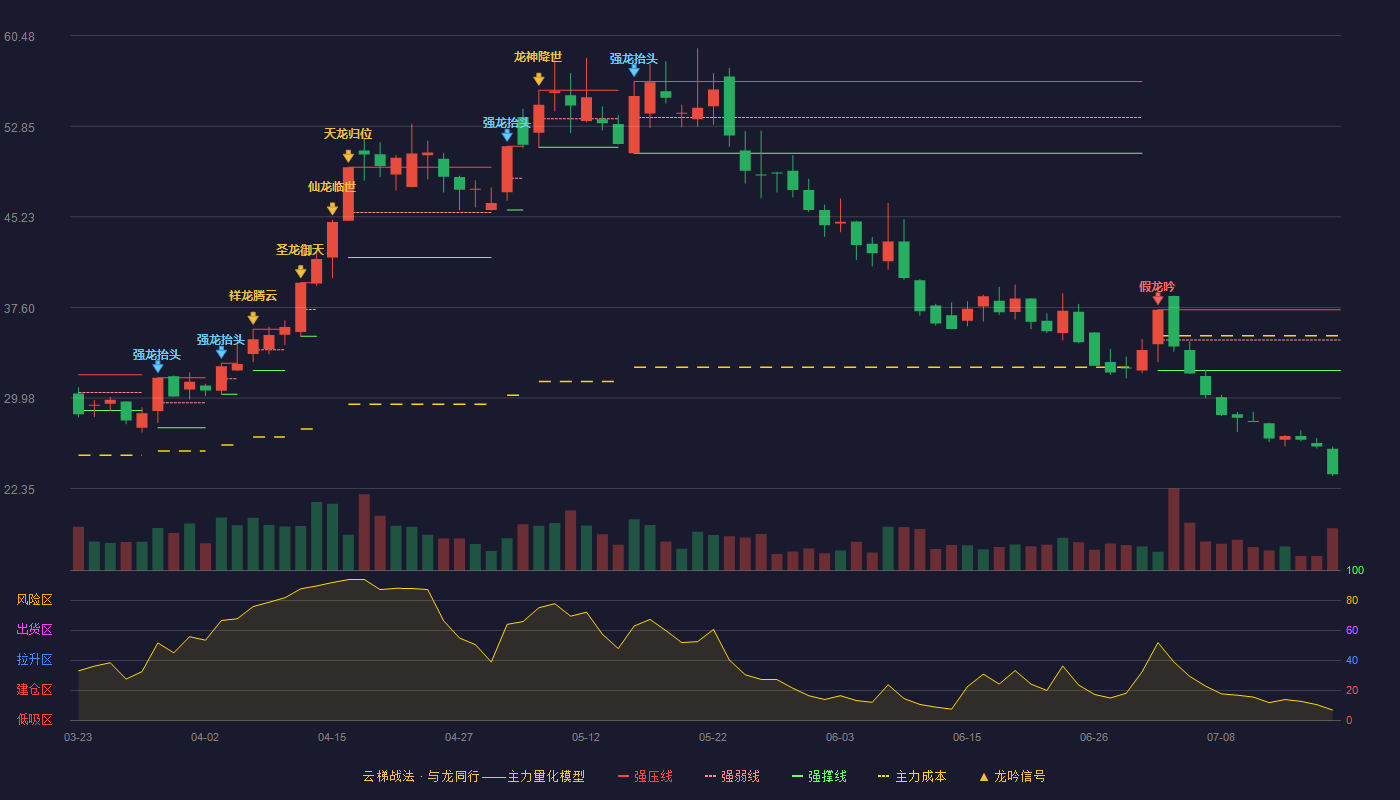Click the 龙吟信号 triangle legend icon
1400x800 pixels.
984,776
